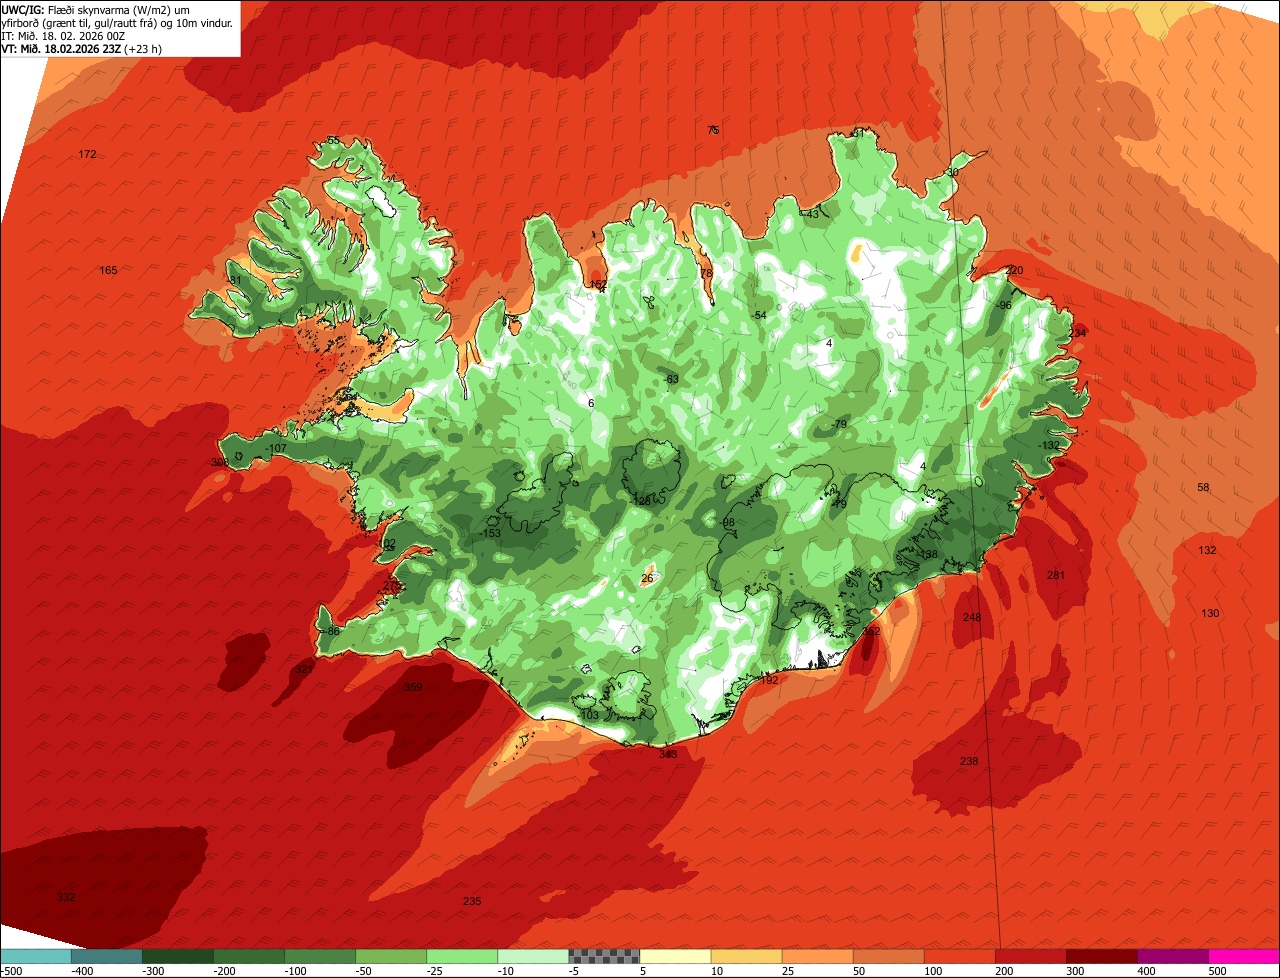Click the value '-63' in central Iceland

(x=670, y=379)
